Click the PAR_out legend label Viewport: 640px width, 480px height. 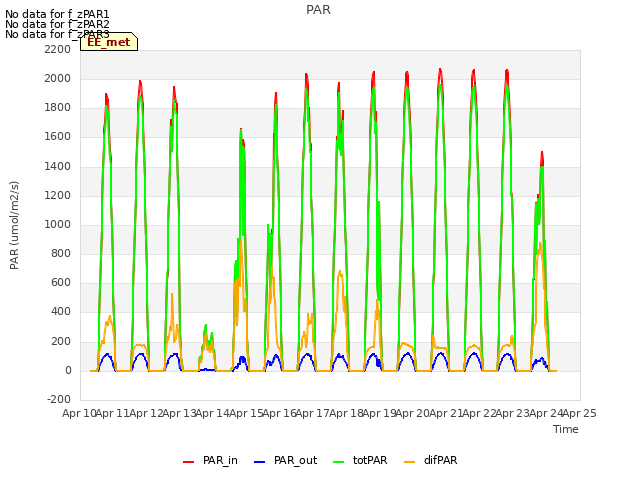coord(296,461)
